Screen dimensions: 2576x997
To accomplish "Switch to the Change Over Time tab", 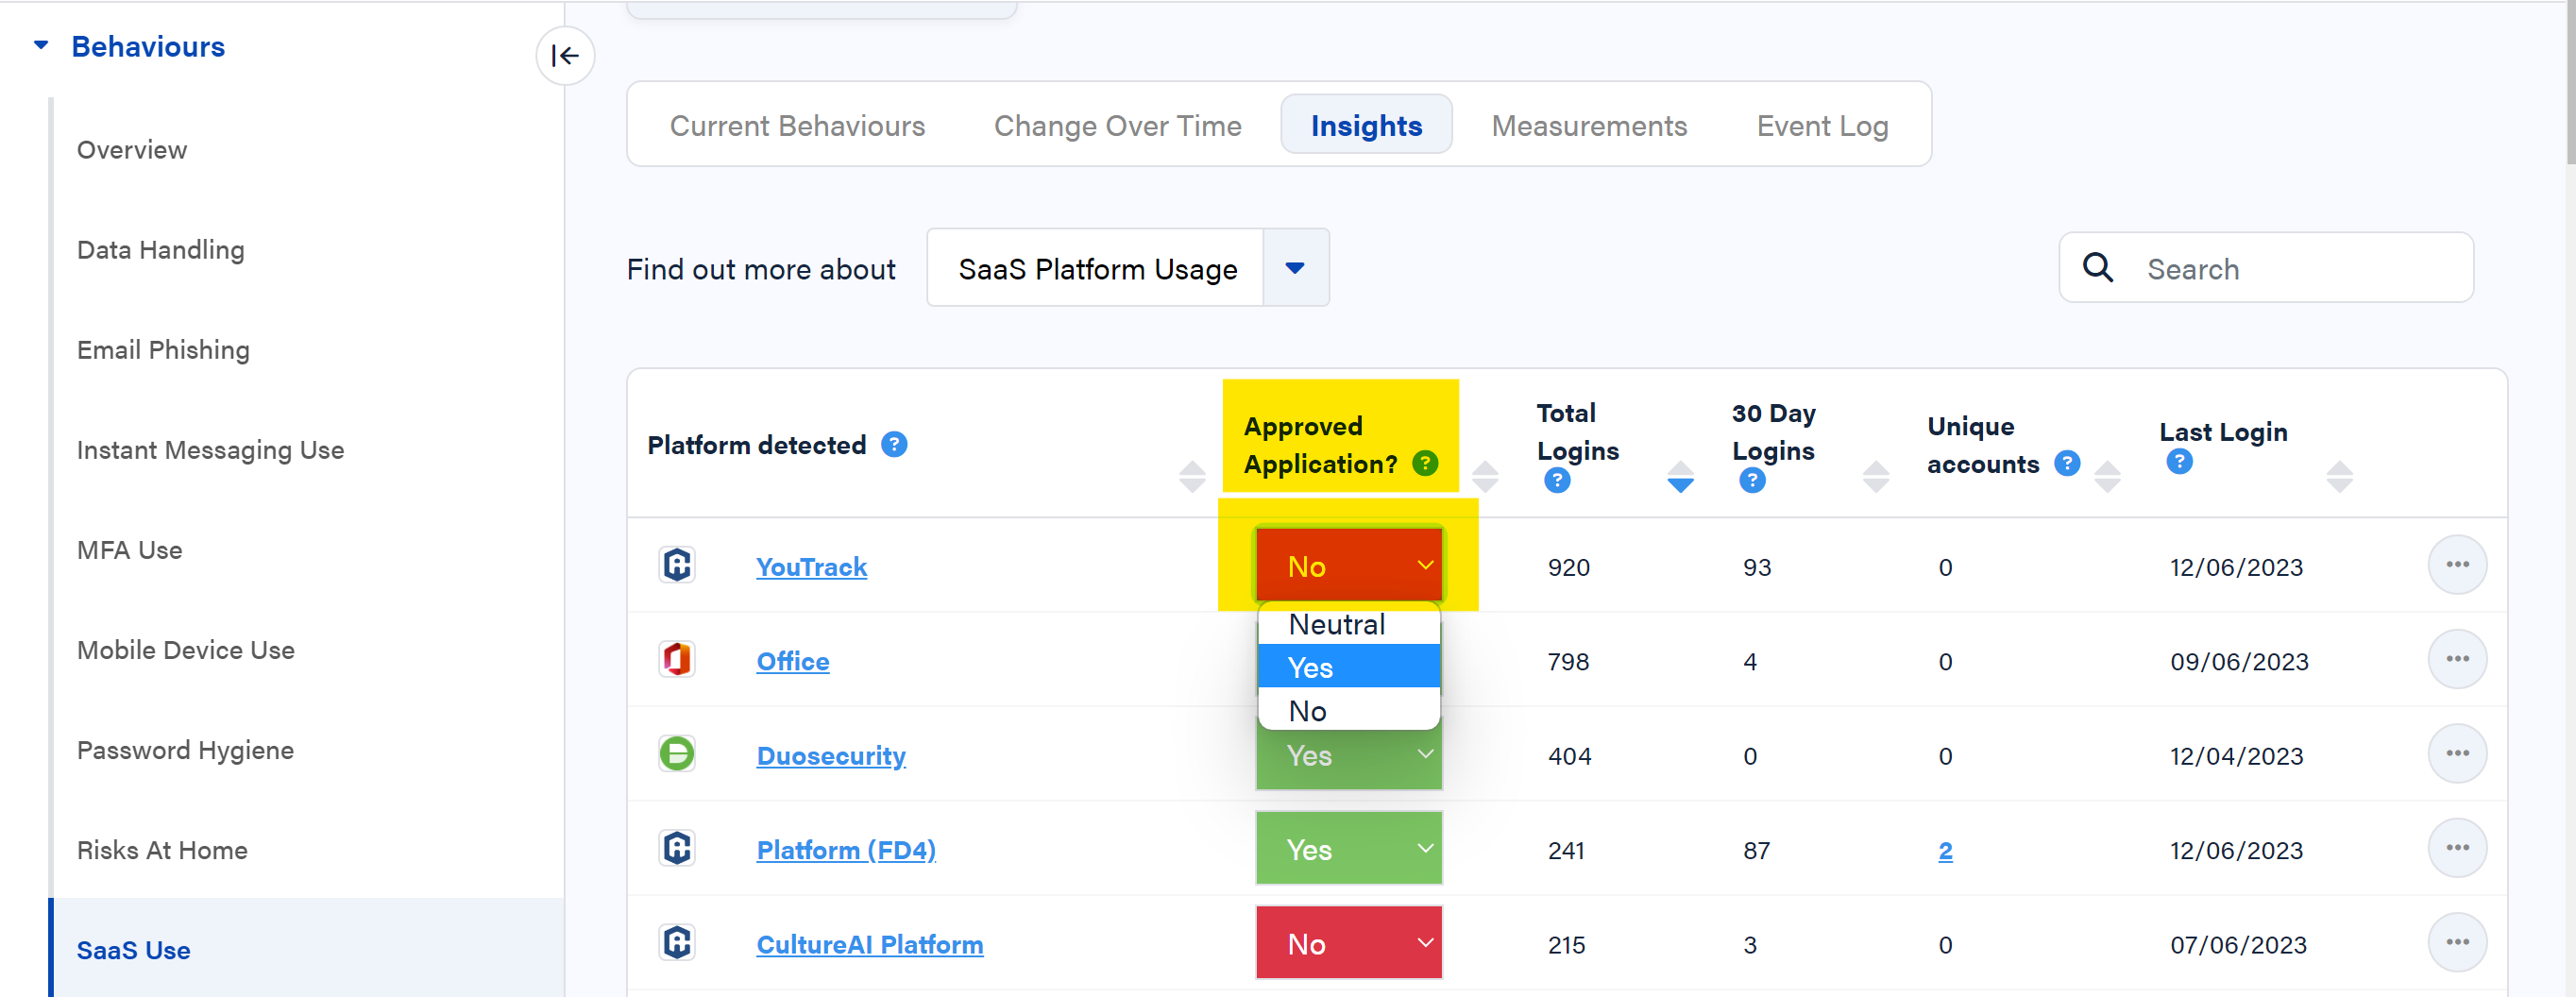I will tap(1117, 126).
